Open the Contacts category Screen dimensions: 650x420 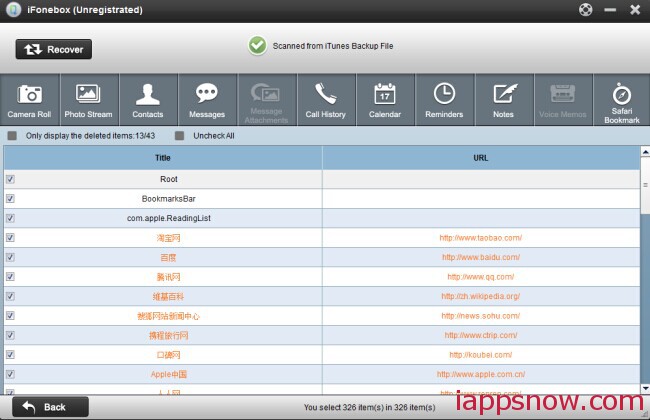(x=148, y=100)
